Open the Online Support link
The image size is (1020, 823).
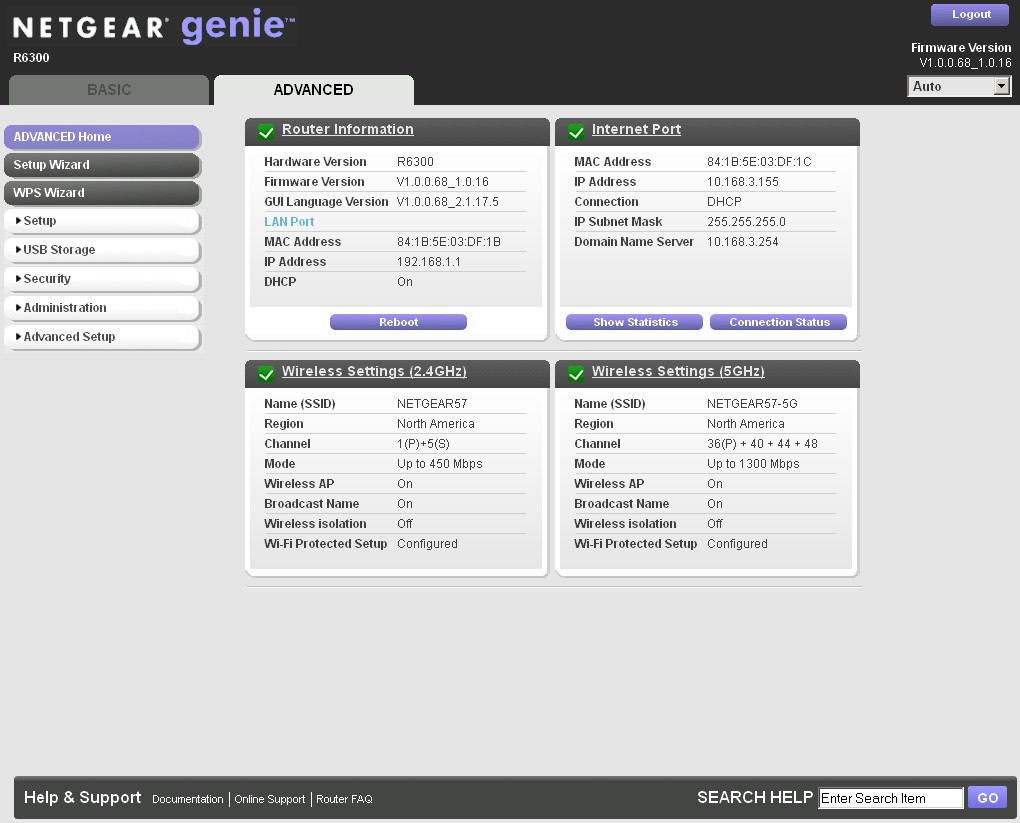coord(269,799)
